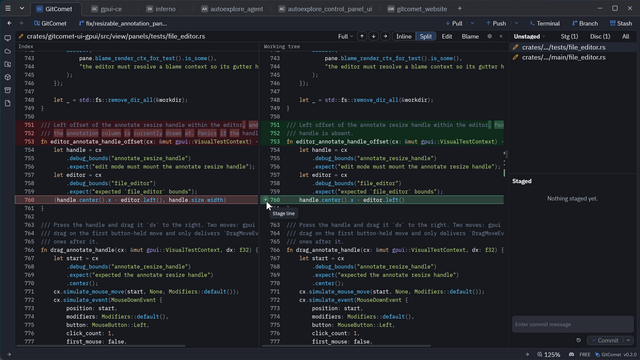
Task: Click the GitComet v0.2.0 version label
Action: pyautogui.click(x=616, y=355)
